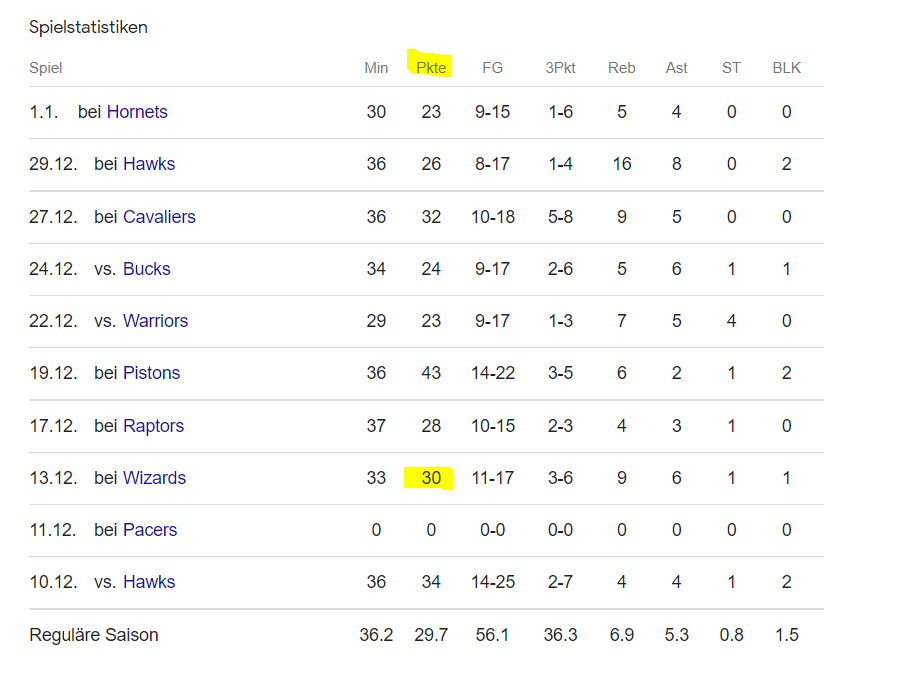
Task: Open the Wizards team link
Action: click(154, 478)
